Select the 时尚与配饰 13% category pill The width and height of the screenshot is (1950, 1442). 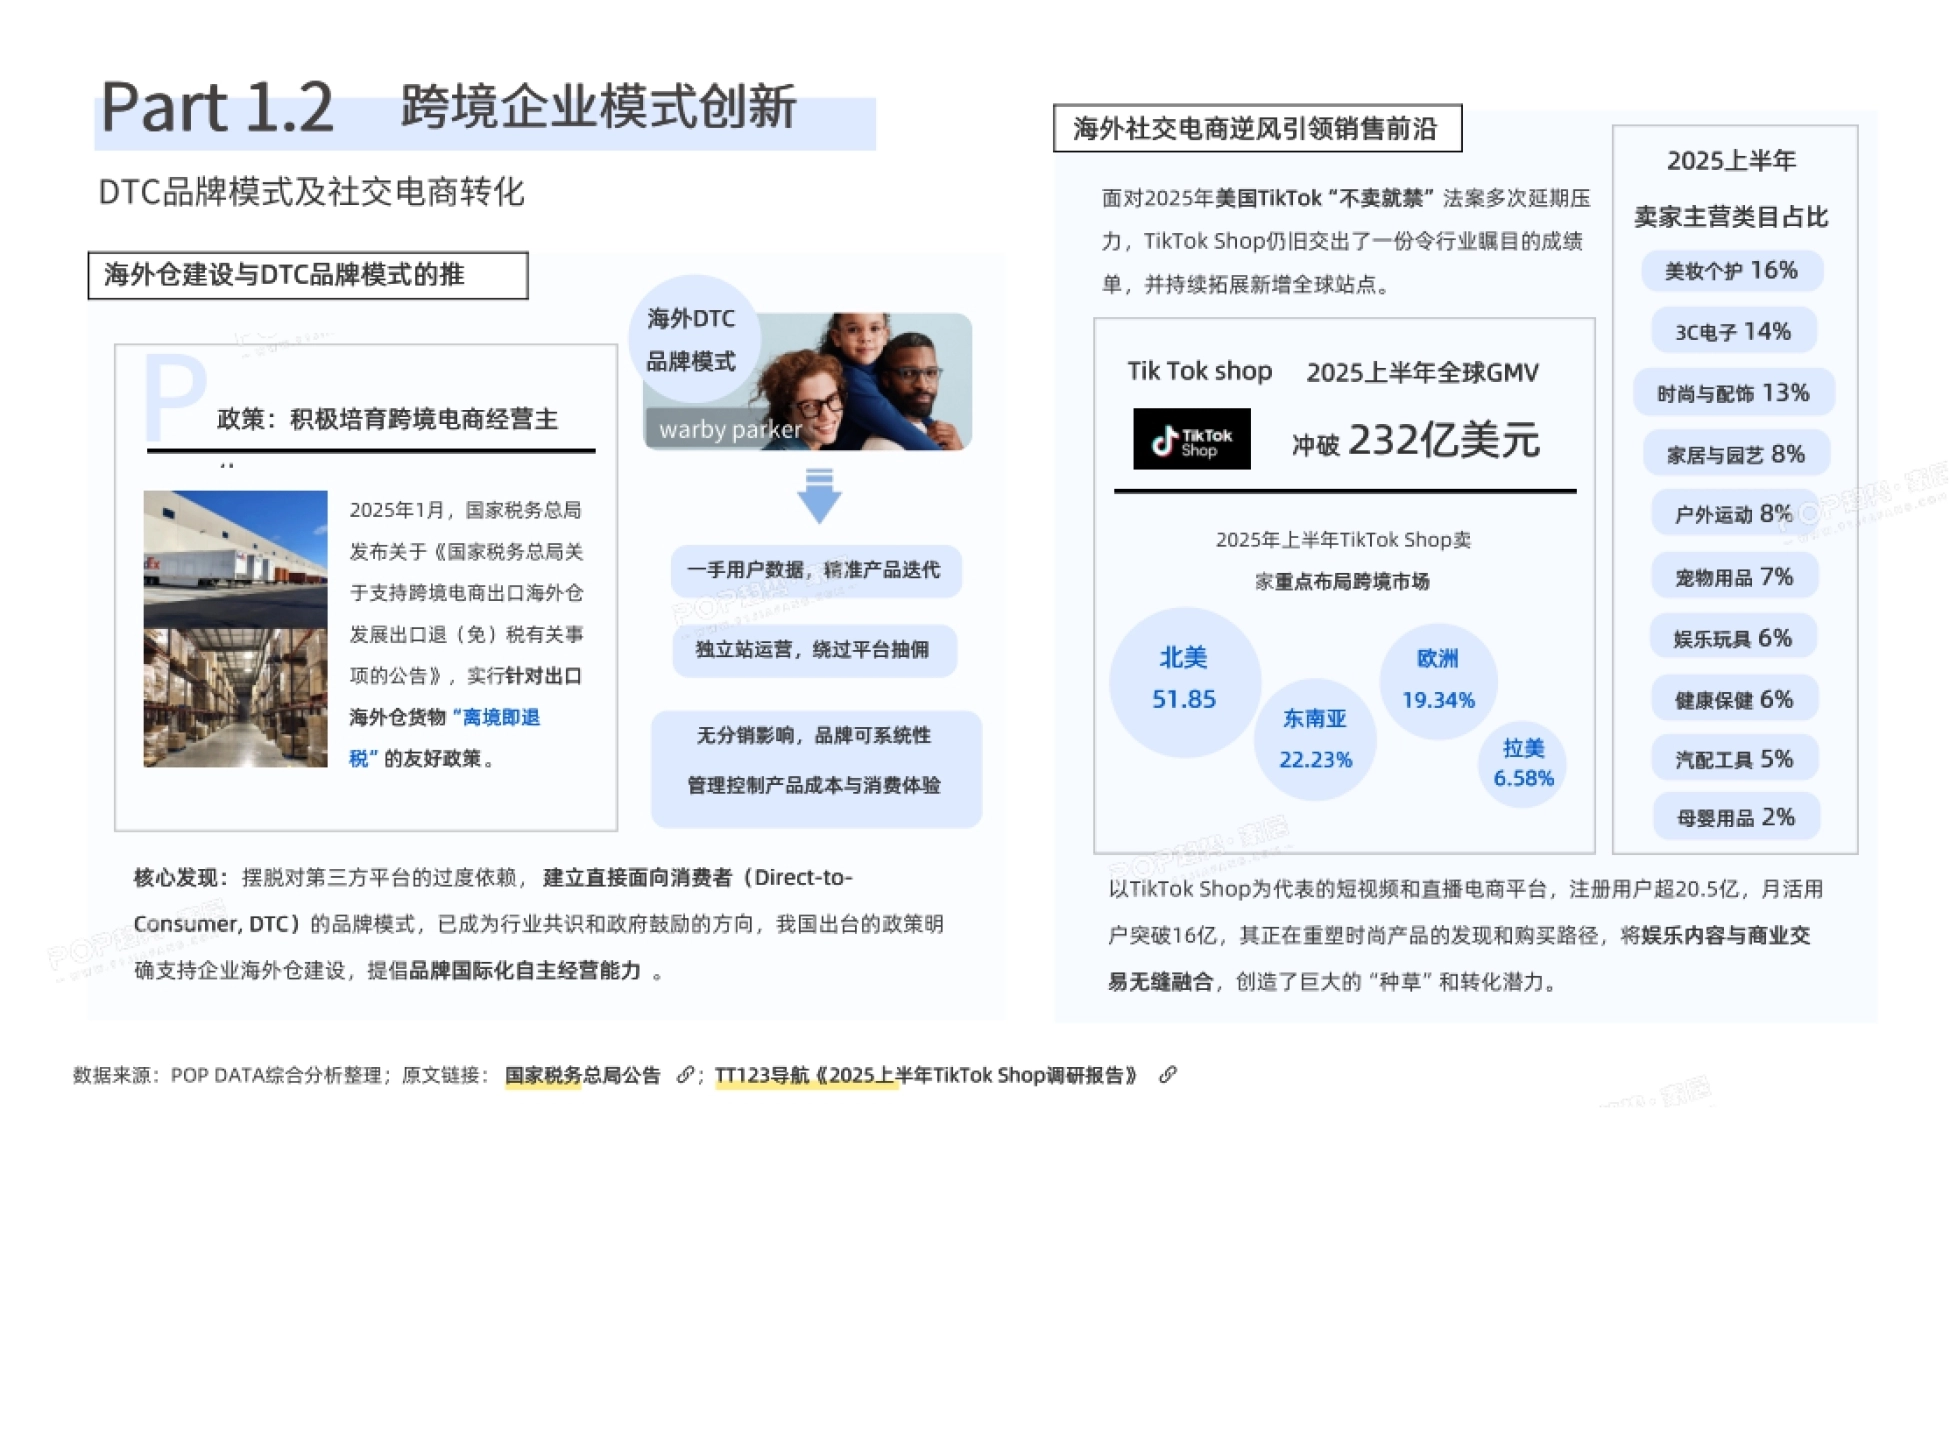coord(1733,393)
